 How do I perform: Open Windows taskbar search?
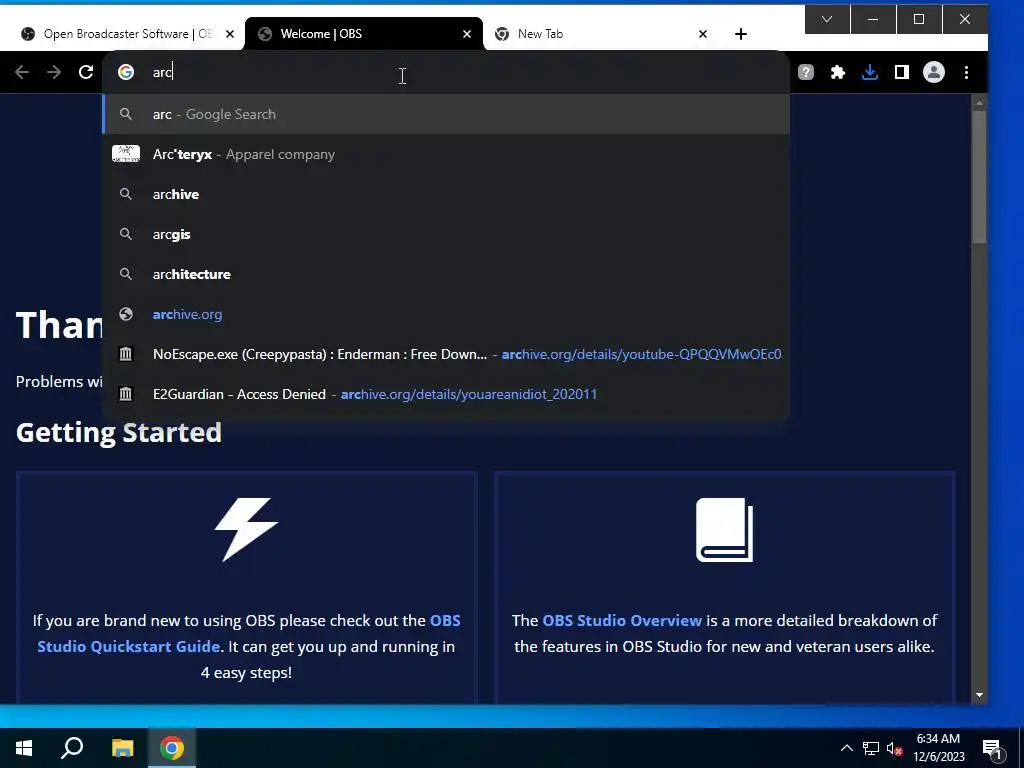tap(72, 748)
